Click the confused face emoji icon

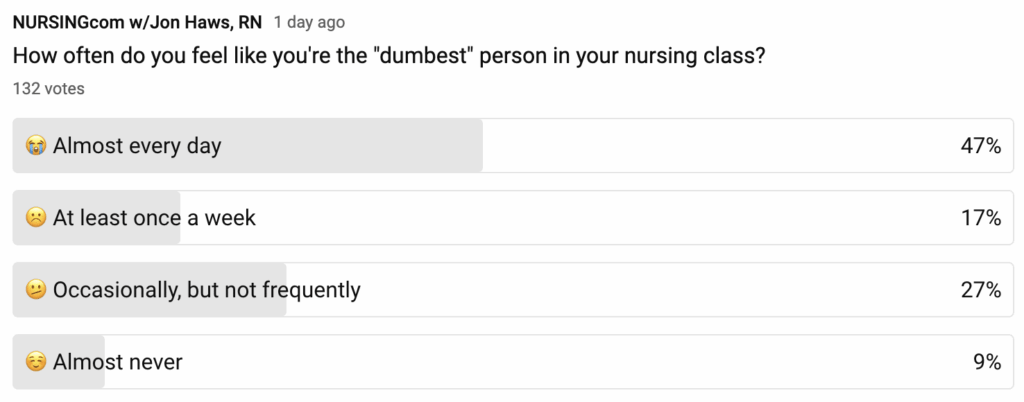36,290
